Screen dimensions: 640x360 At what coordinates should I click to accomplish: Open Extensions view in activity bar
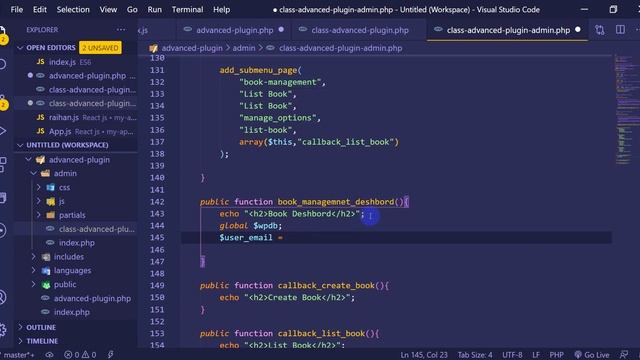pyautogui.click(x=2, y=164)
